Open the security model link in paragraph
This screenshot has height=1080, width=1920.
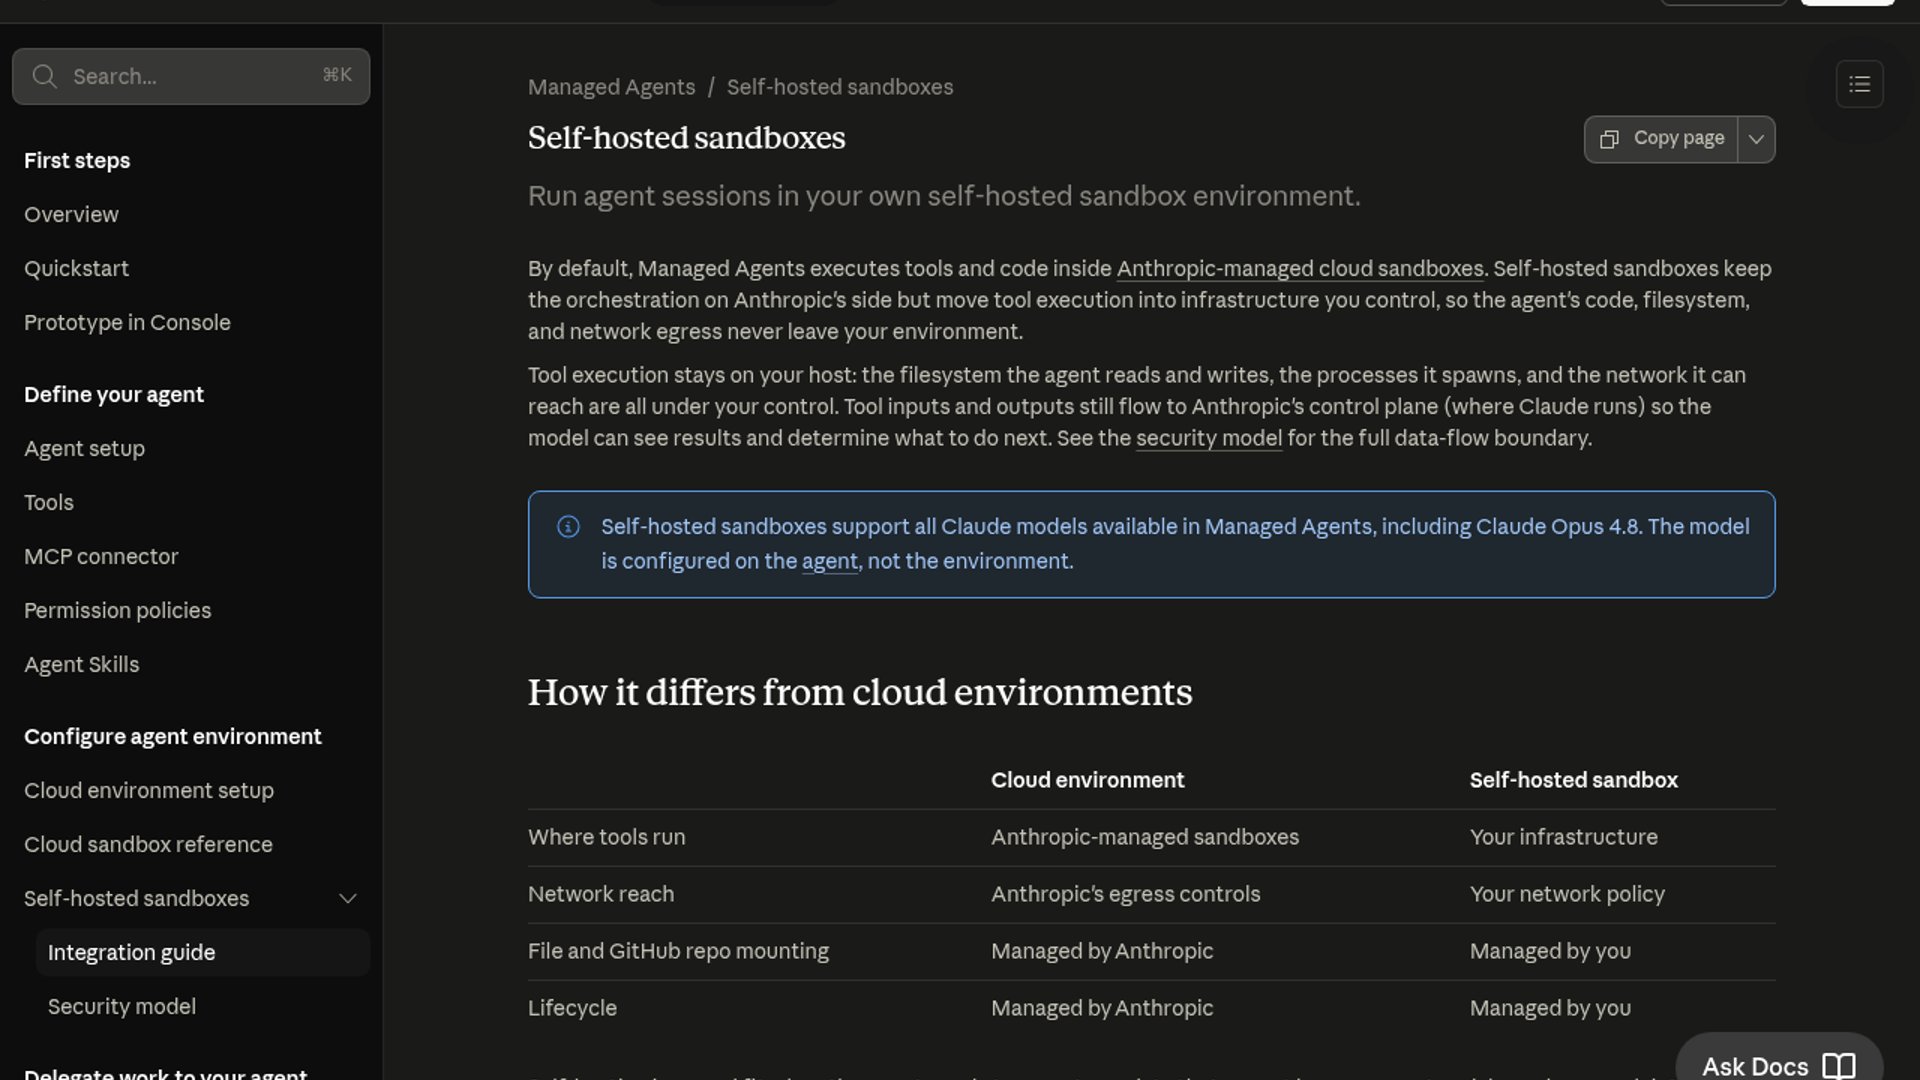coord(1208,438)
